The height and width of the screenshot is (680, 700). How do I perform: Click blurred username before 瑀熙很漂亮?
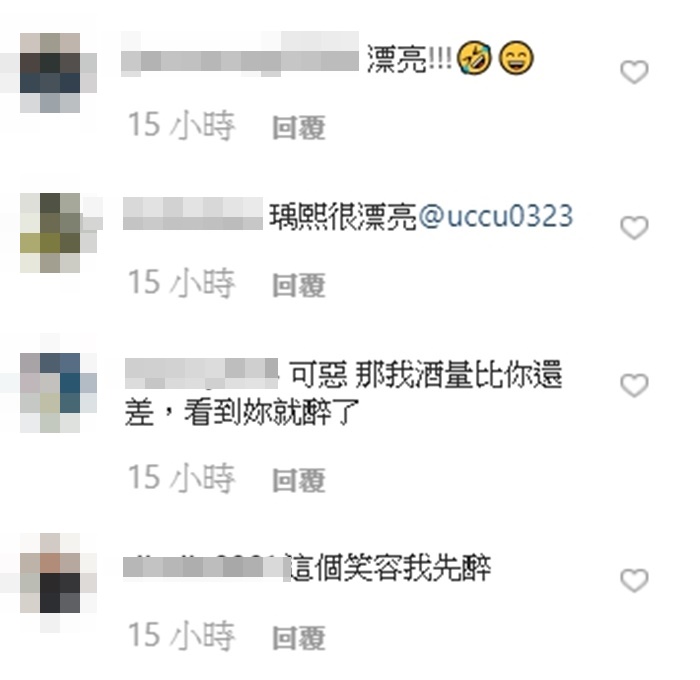(x=193, y=214)
